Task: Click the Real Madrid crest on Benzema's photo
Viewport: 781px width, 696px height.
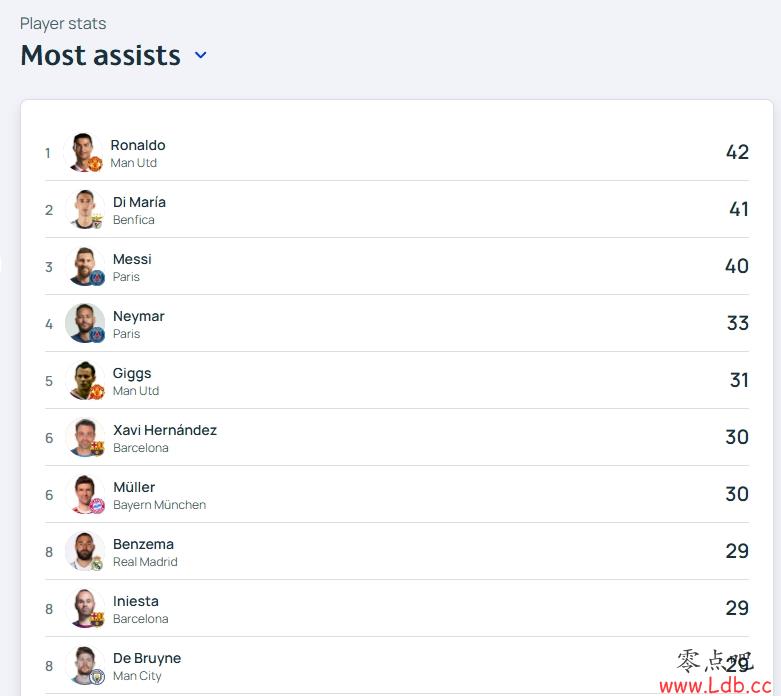Action: pyautogui.click(x=97, y=563)
